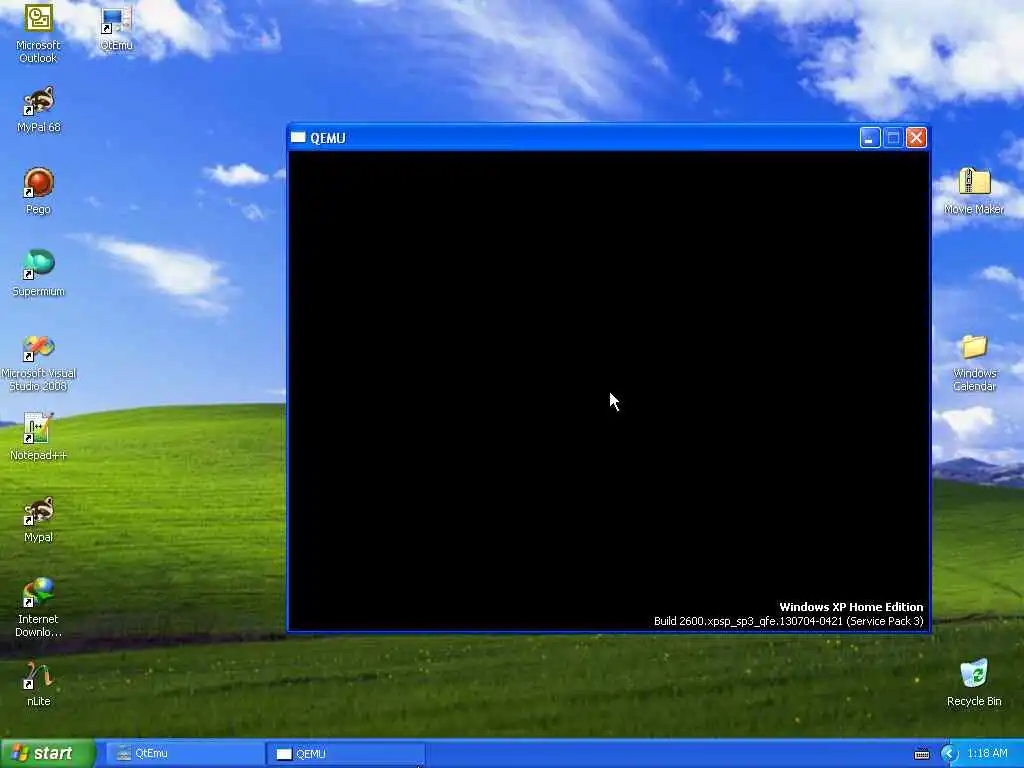Minimize the QEMU window
The height and width of the screenshot is (768, 1024).
pyautogui.click(x=870, y=138)
